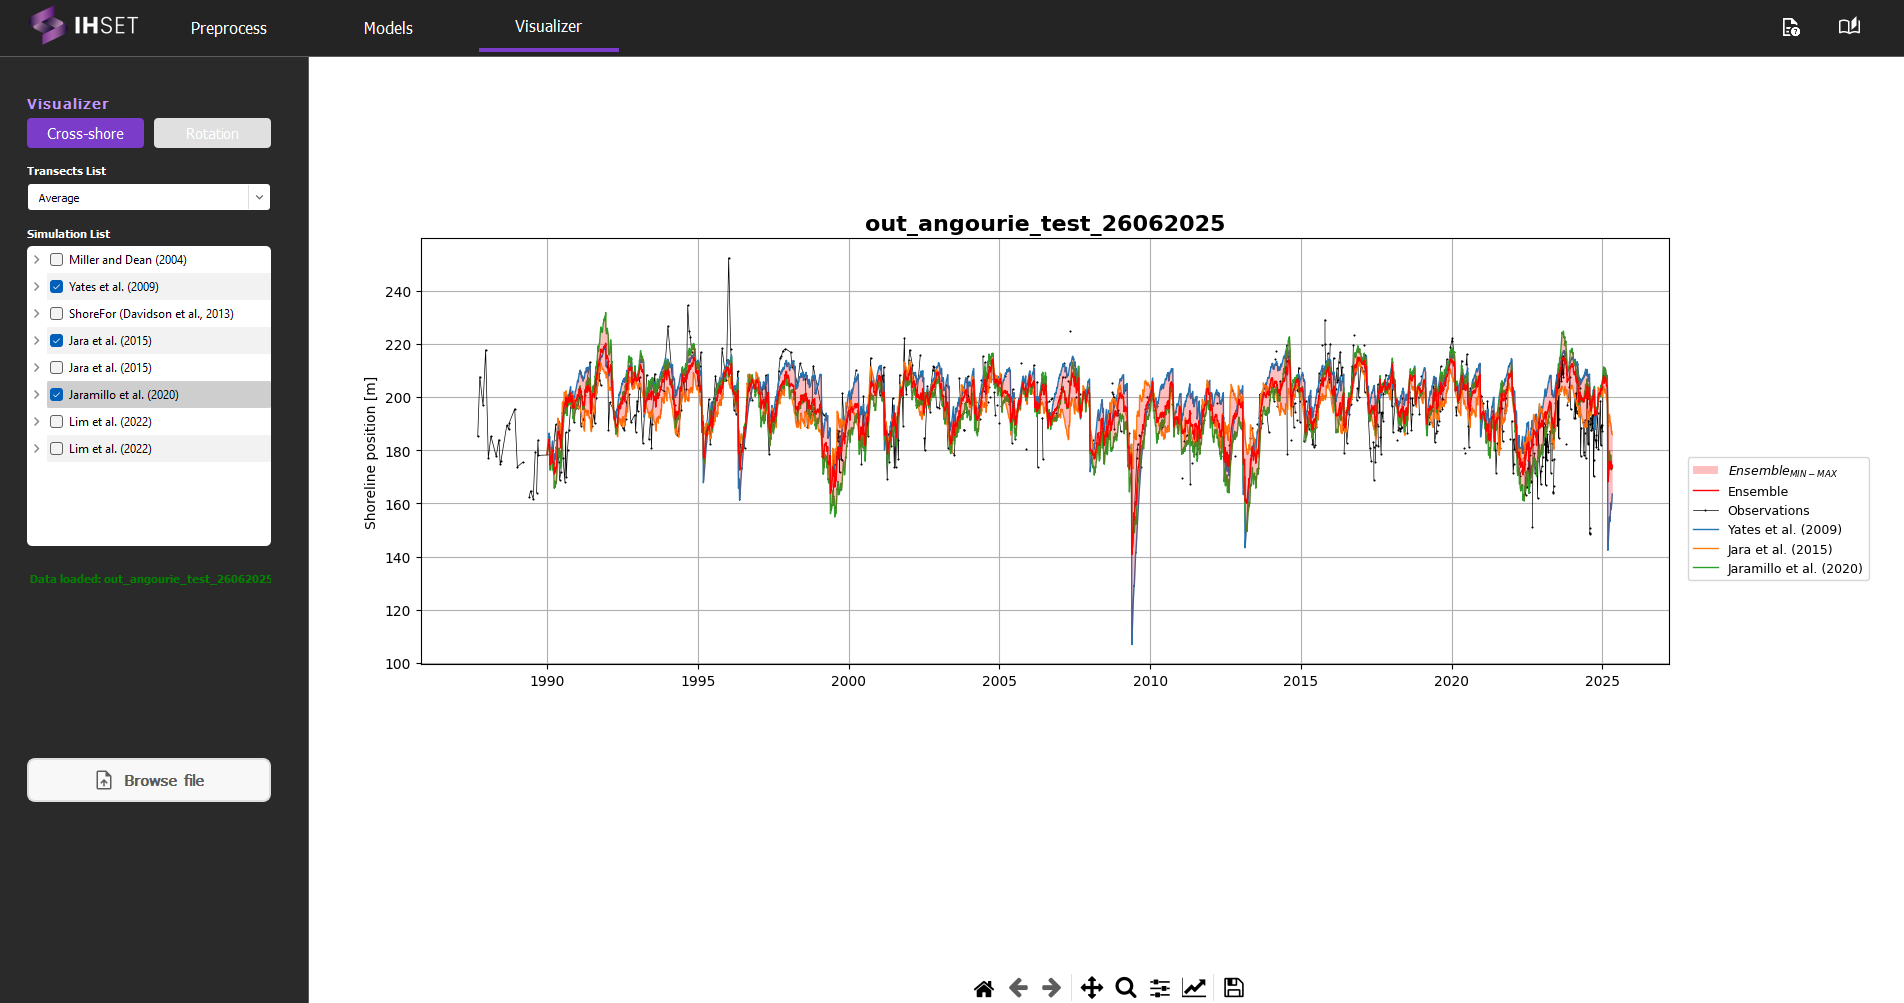Uncheck the Yates et al. (2009) simulation
This screenshot has height=1003, width=1904.
(56, 286)
